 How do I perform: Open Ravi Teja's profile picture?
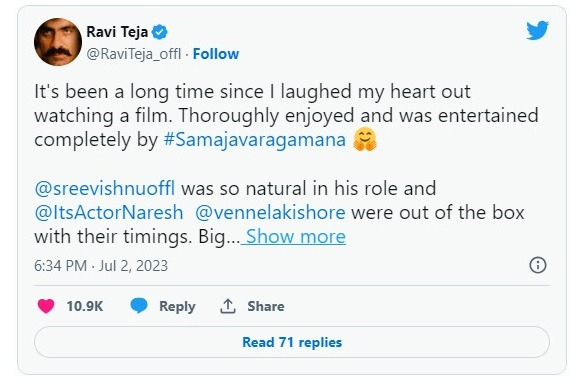point(58,42)
